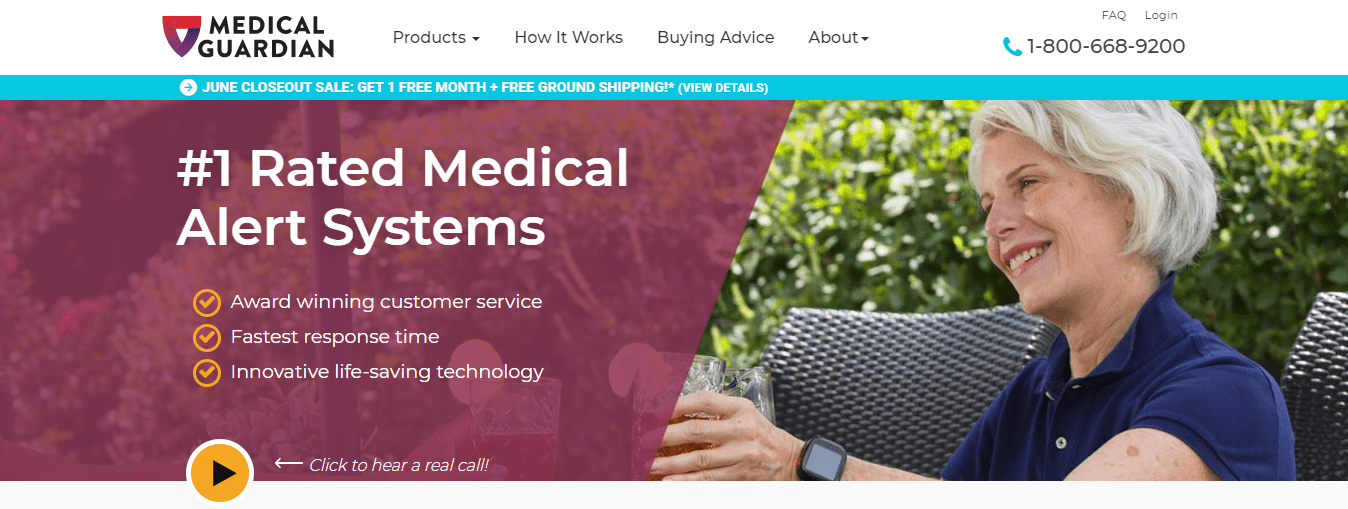The height and width of the screenshot is (509, 1348).
Task: Click the June Closeout Sale banner text
Action: (x=438, y=87)
